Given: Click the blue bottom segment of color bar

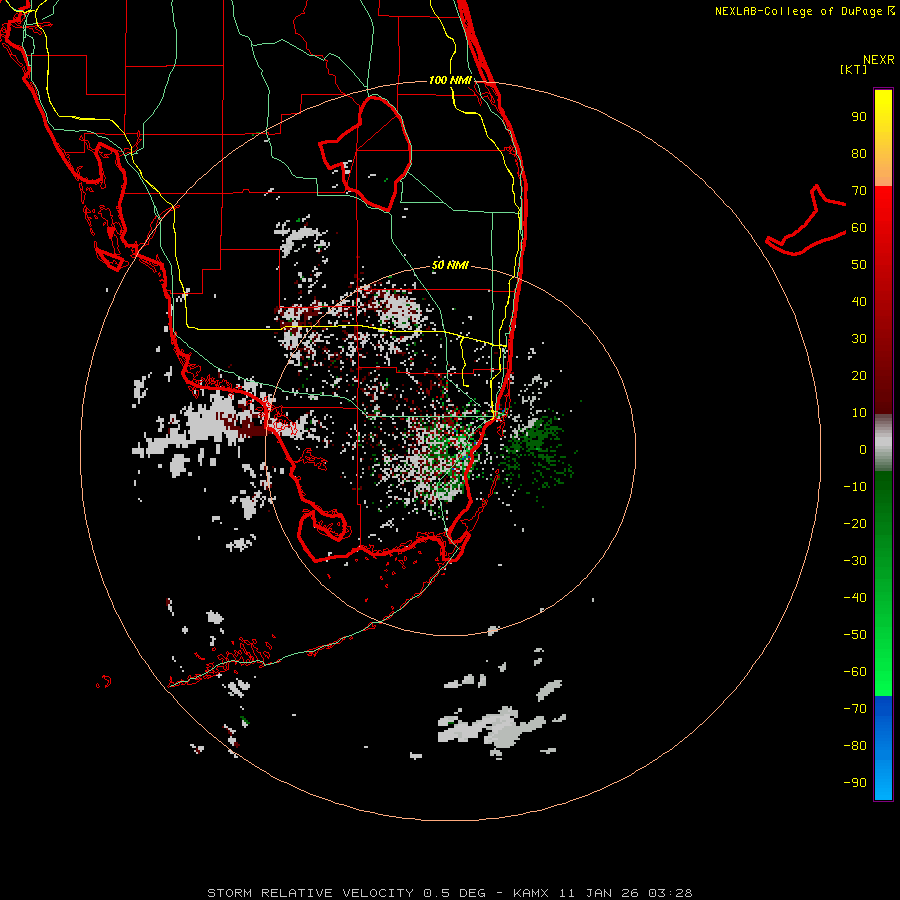Looking at the screenshot, I should (x=883, y=748).
